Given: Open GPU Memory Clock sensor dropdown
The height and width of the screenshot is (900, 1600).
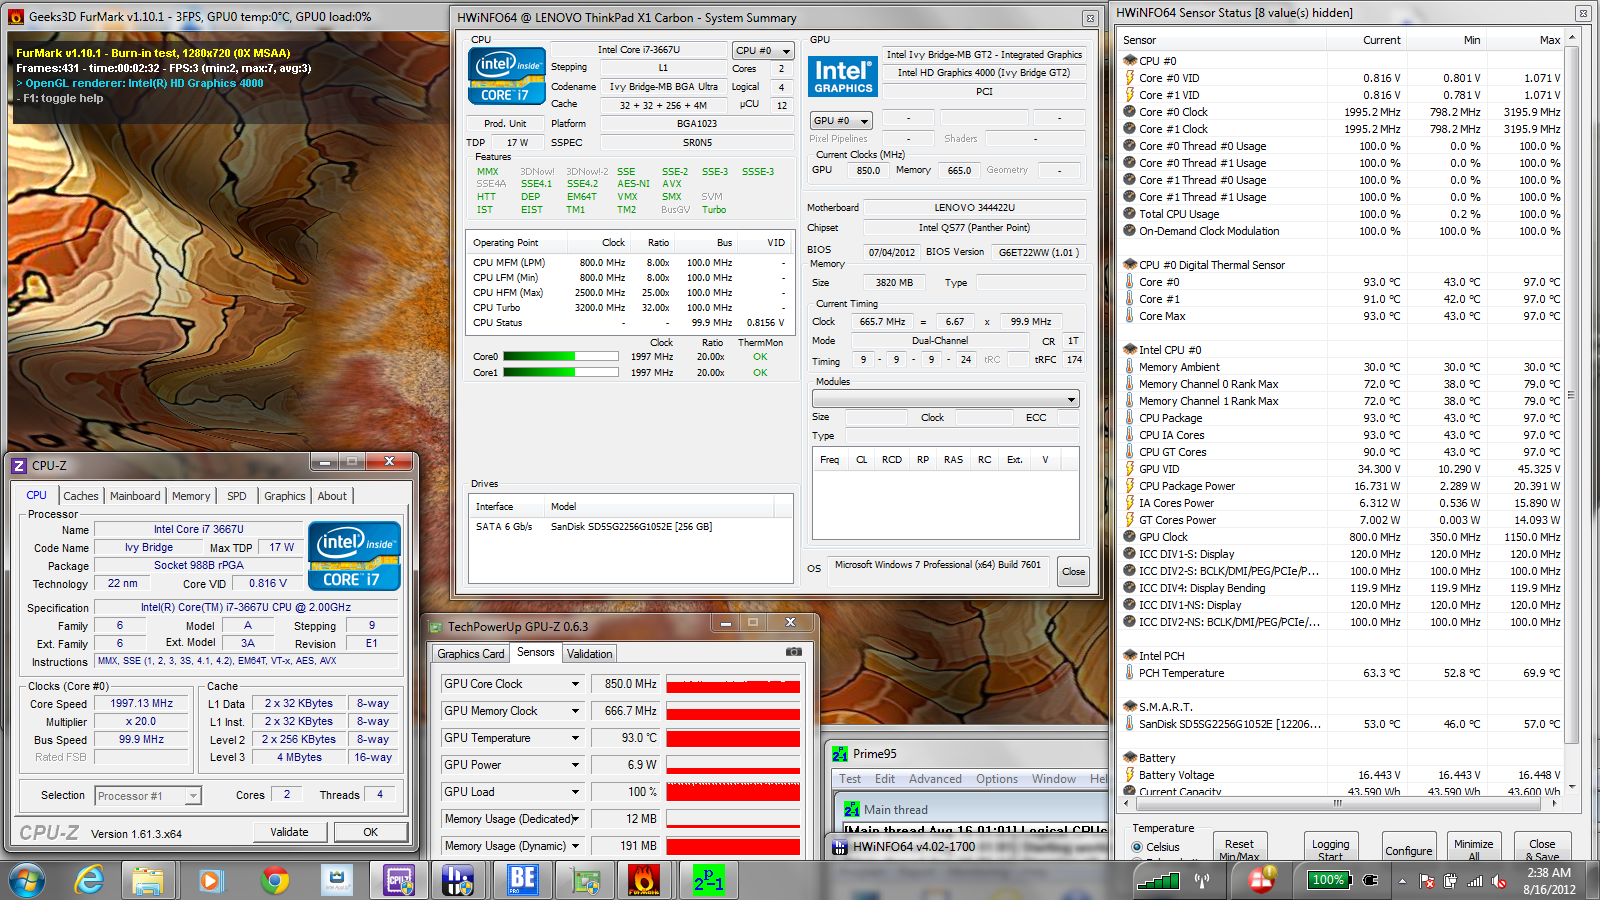Looking at the screenshot, I should [575, 711].
